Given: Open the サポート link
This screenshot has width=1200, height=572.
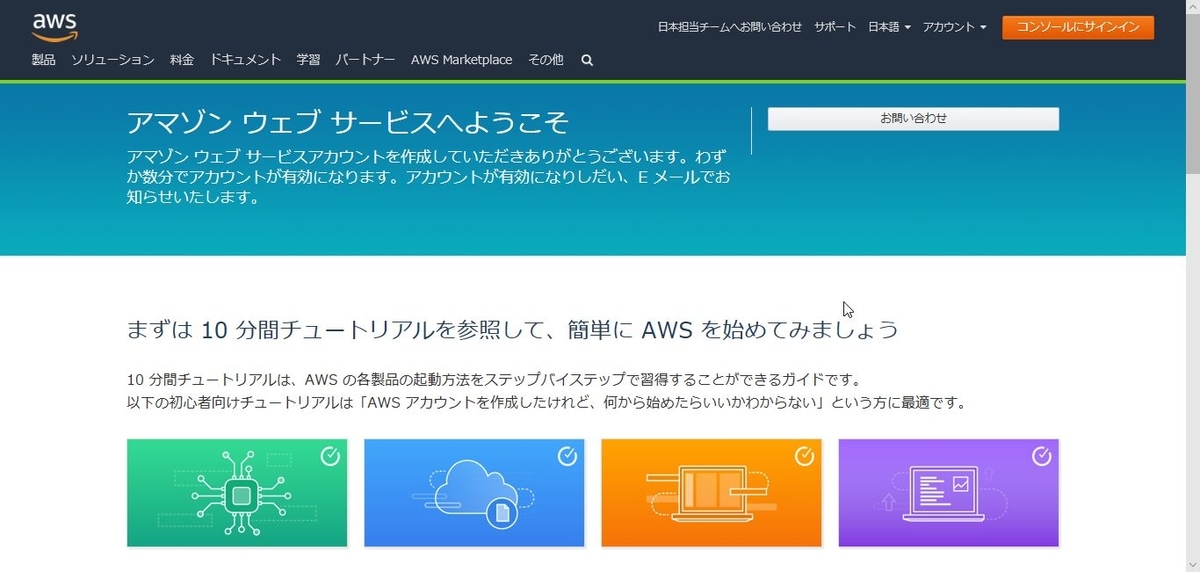Looking at the screenshot, I should click(x=835, y=27).
